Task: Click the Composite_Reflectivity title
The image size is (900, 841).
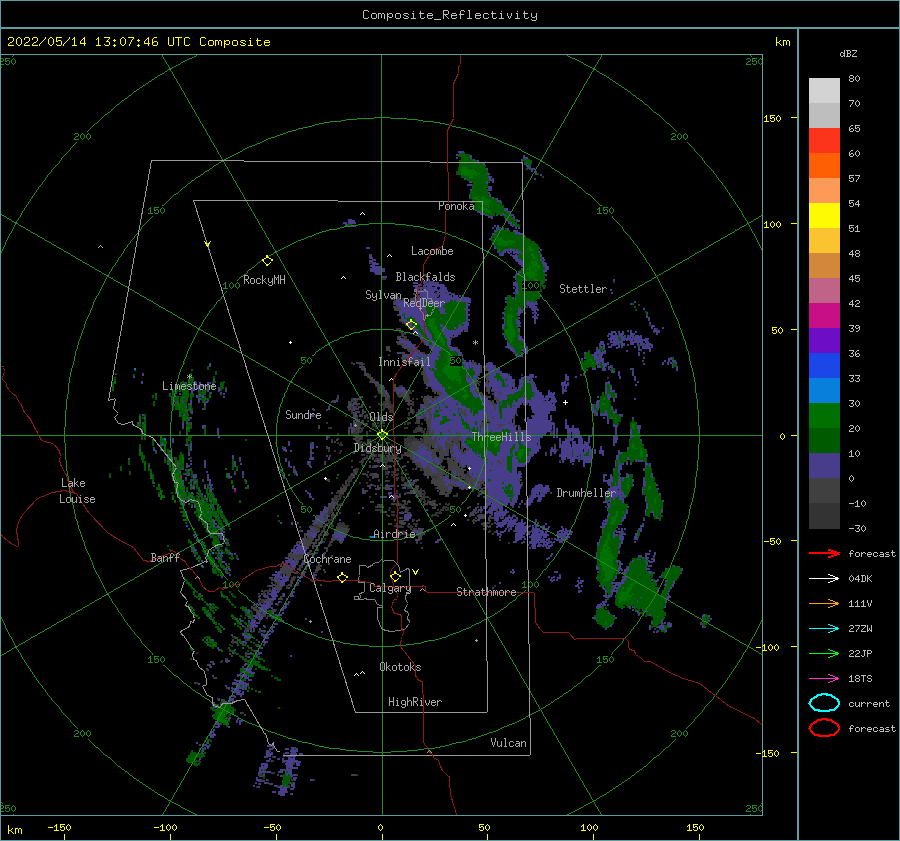Action: 450,15
